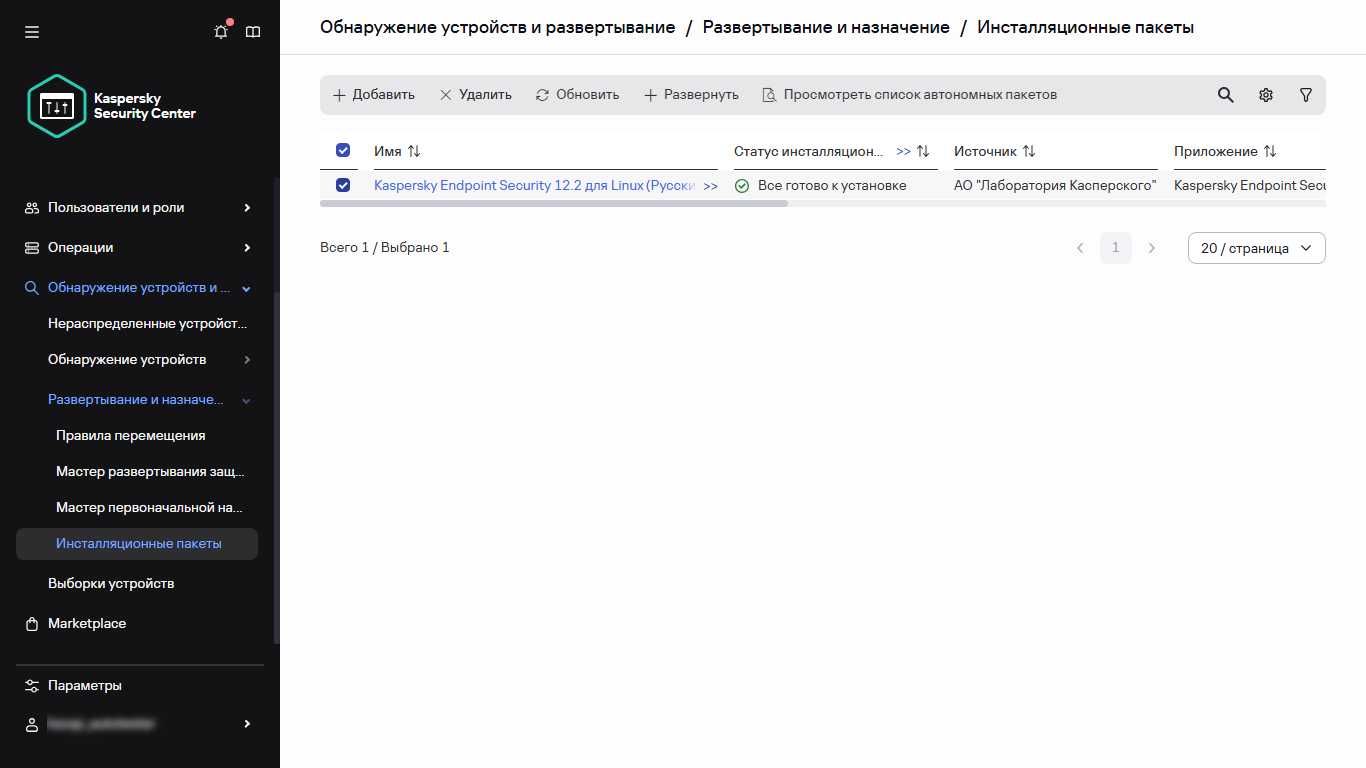Open the items-per-page dropdown showing 20

tap(1256, 247)
